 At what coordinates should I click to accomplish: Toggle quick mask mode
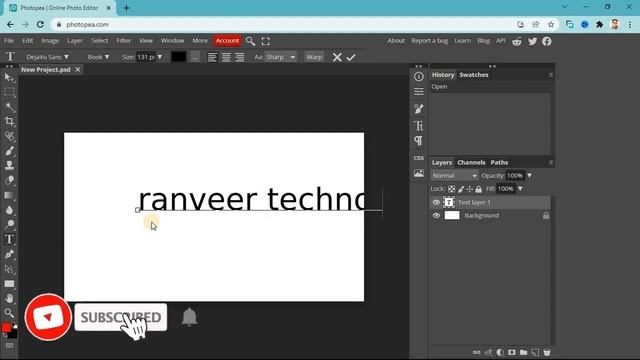point(9,346)
